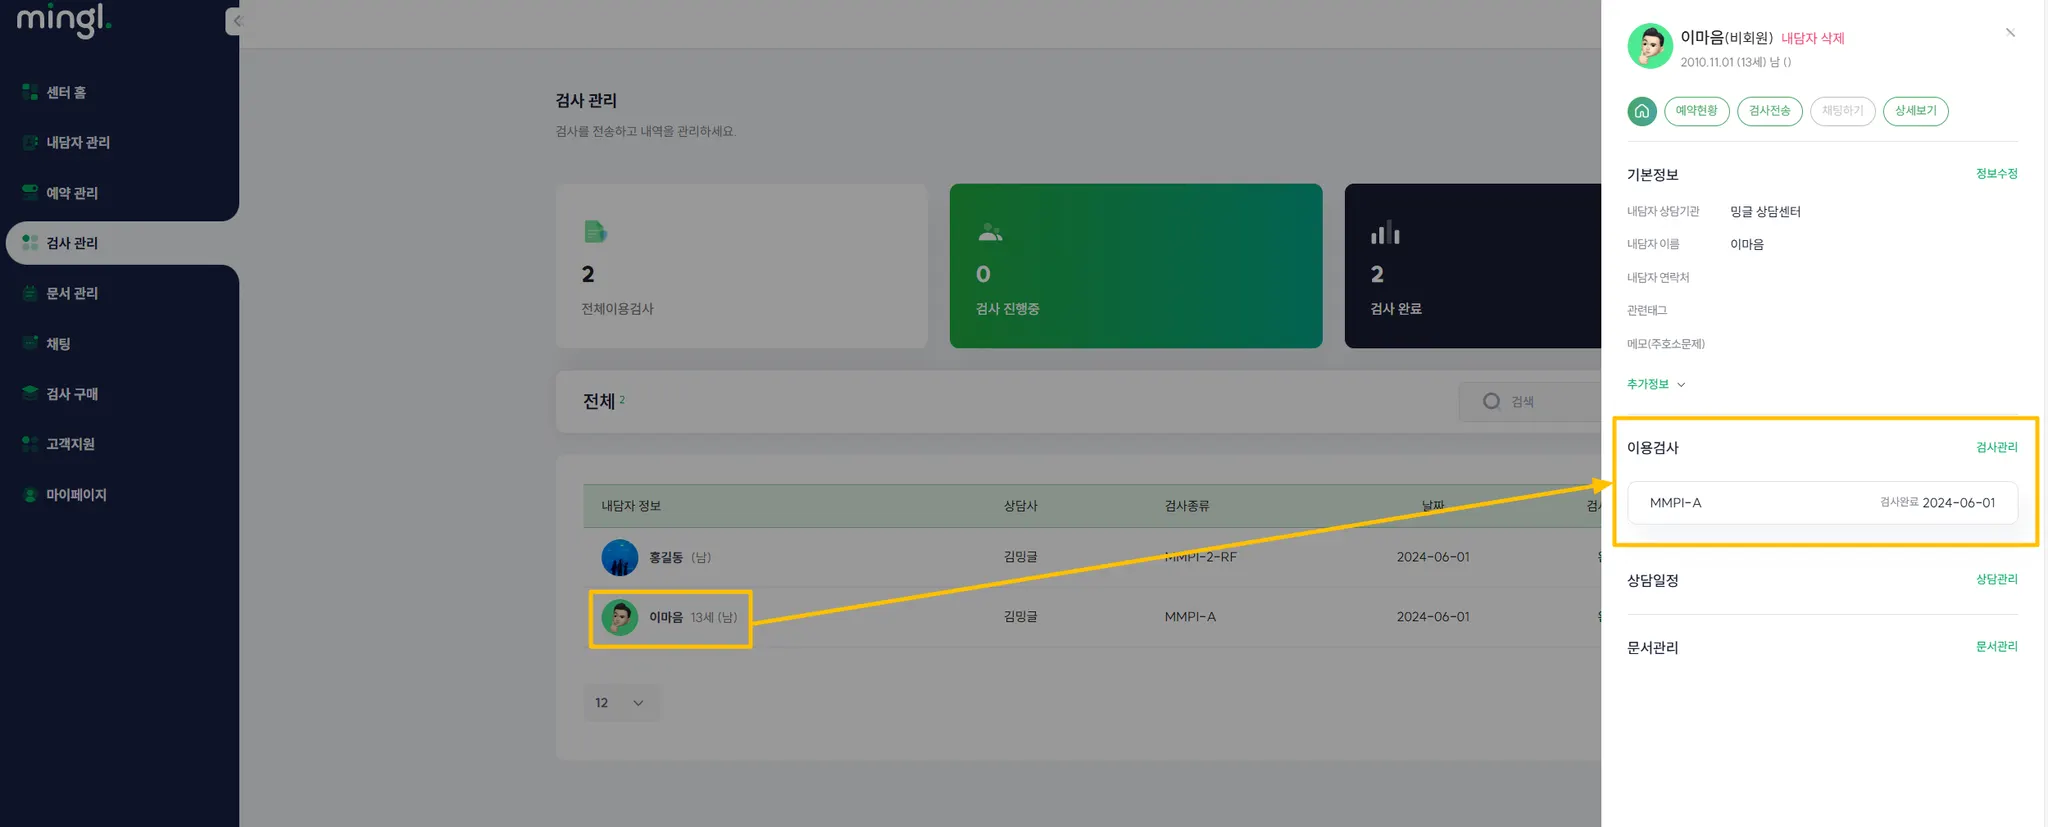Close the client detail side panel

(x=2010, y=33)
